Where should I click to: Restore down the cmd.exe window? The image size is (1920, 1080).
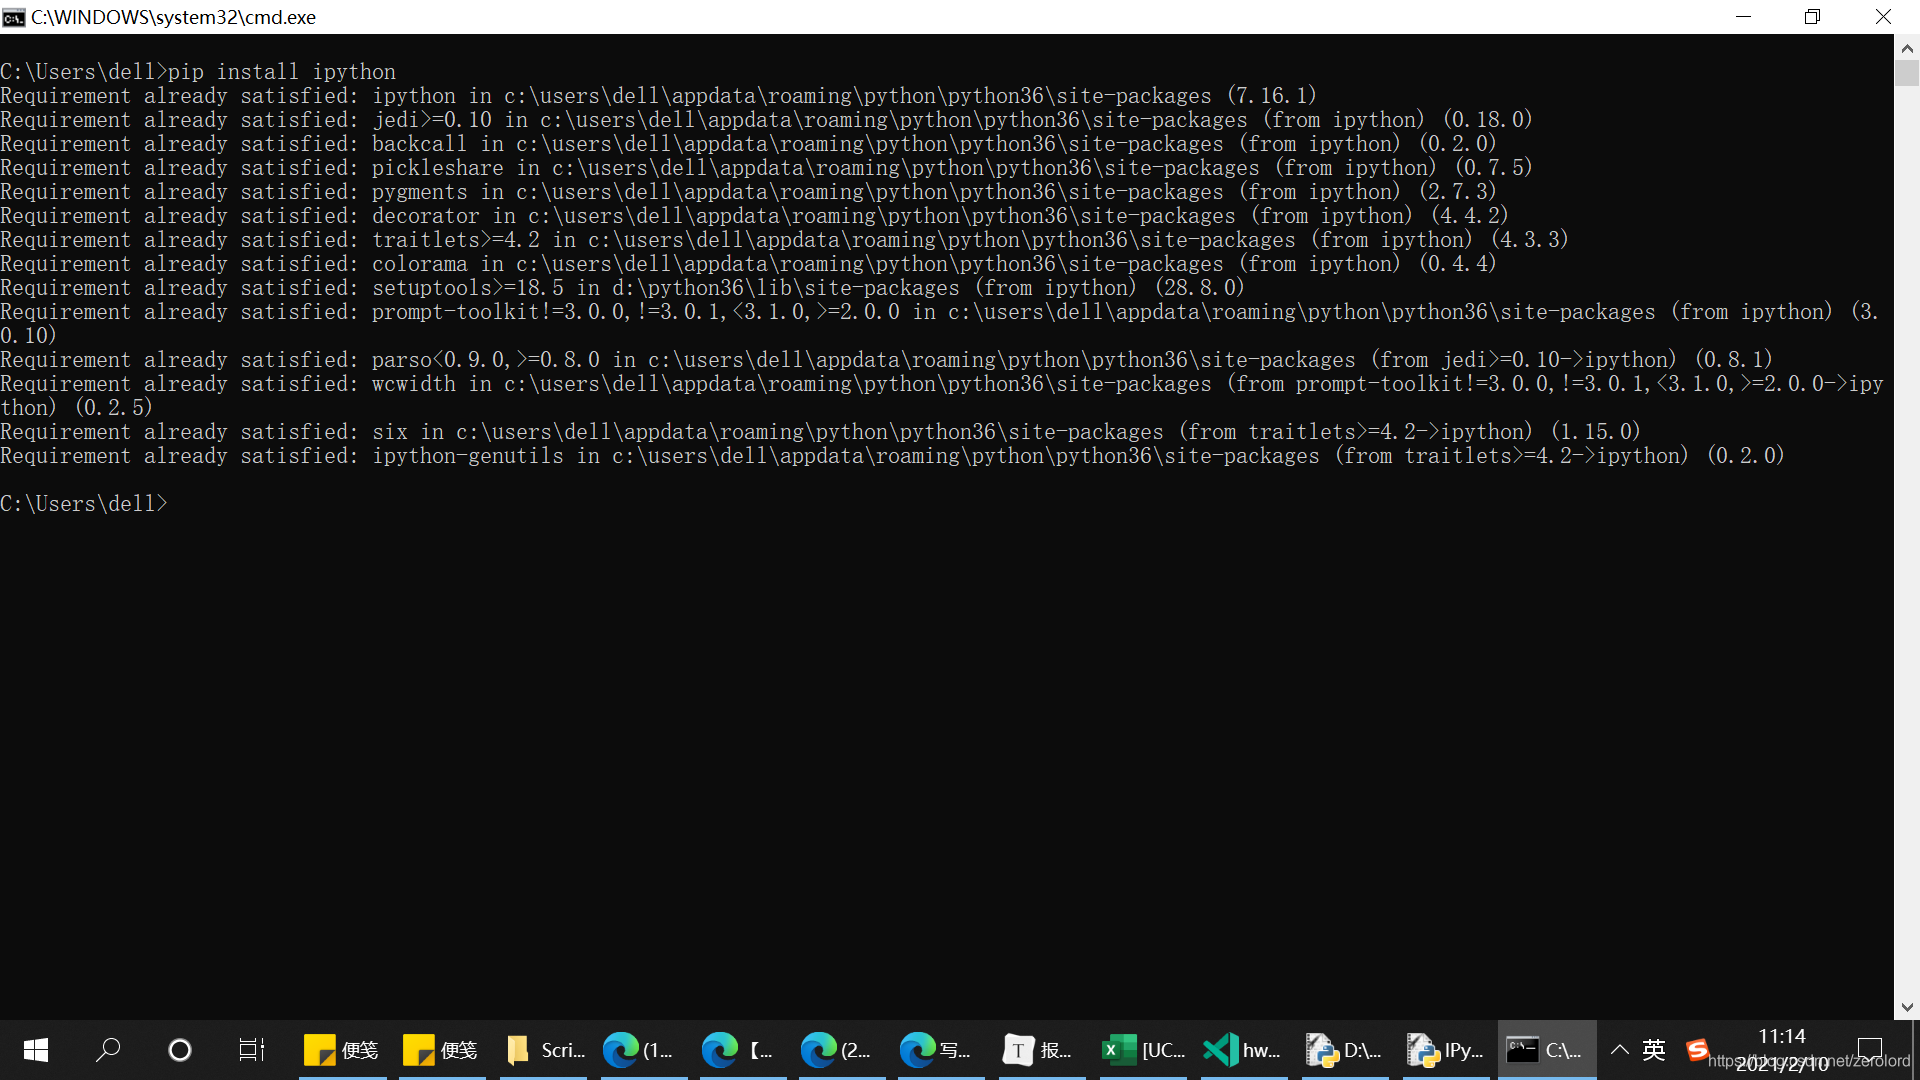coord(1812,17)
